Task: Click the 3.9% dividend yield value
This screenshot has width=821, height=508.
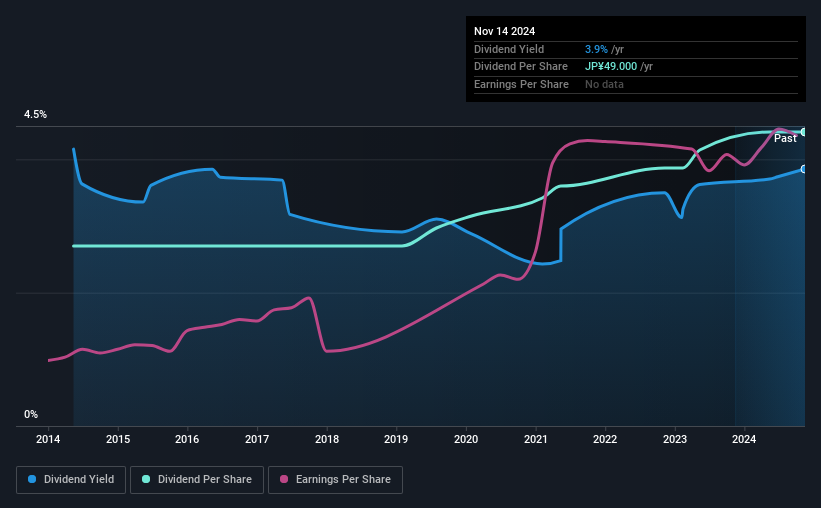Action: [596, 49]
